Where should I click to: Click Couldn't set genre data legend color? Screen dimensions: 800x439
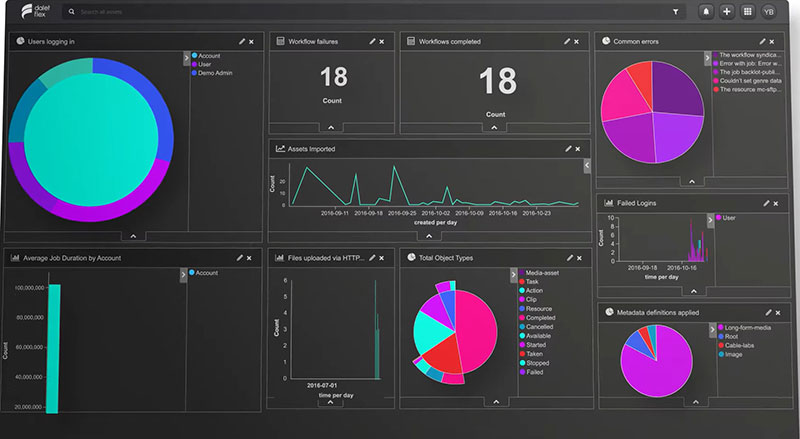click(x=716, y=81)
